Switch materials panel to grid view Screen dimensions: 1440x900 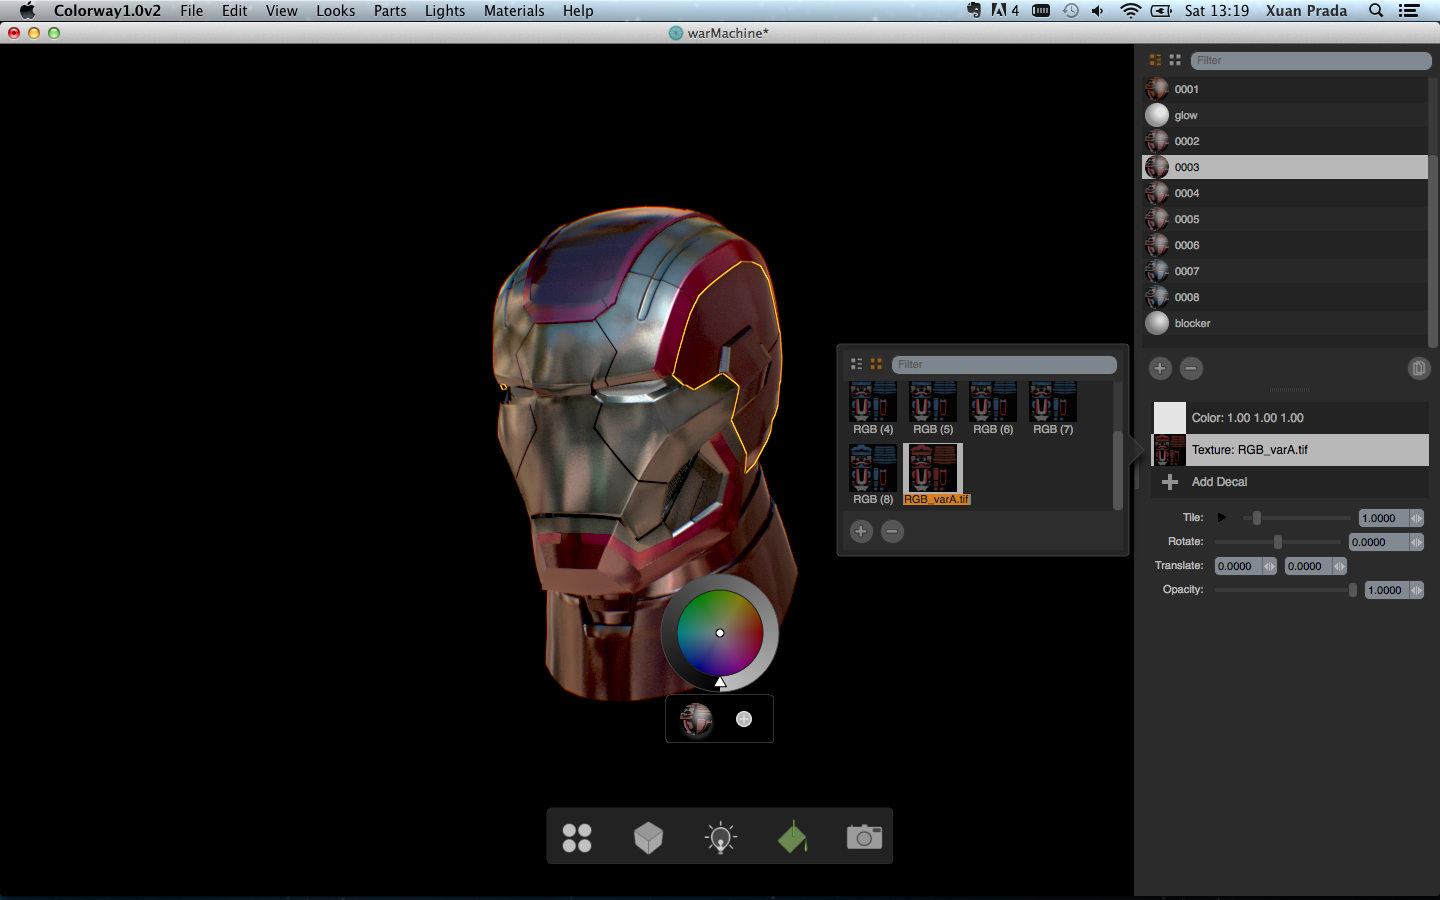click(1175, 60)
